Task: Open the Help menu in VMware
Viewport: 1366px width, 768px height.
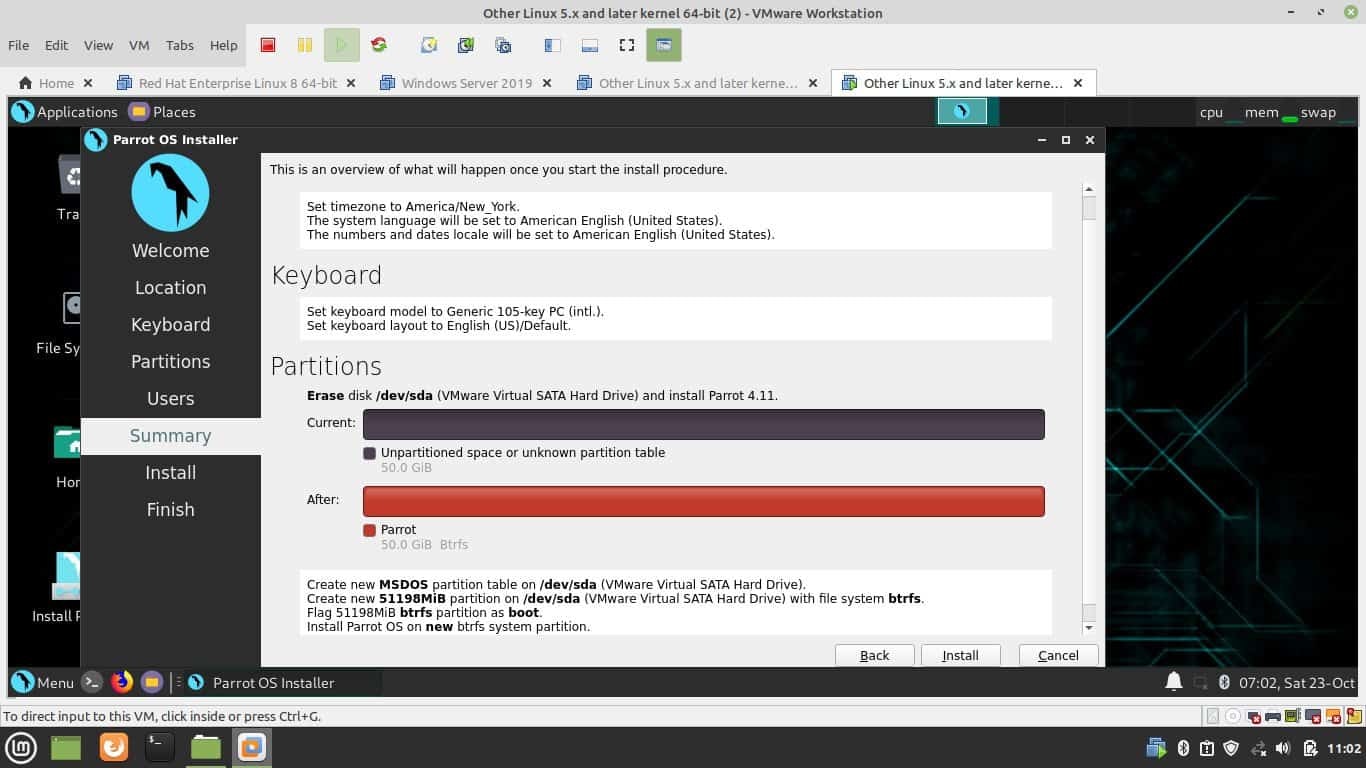Action: click(224, 45)
